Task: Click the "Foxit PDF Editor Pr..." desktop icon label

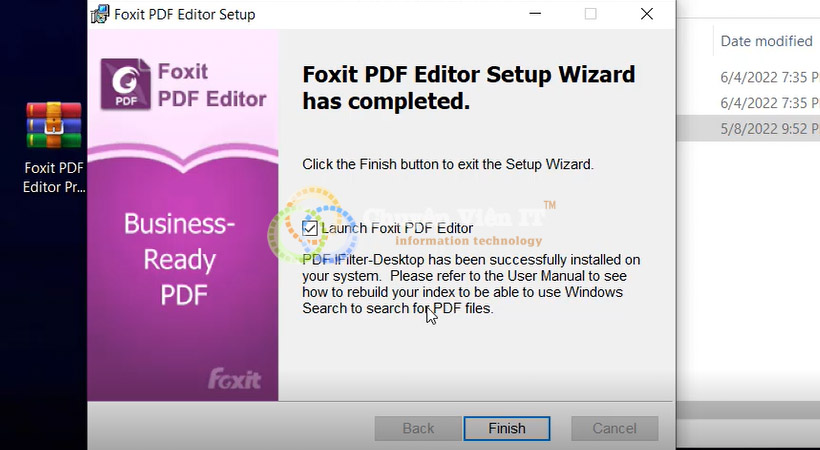Action: pyautogui.click(x=54, y=177)
